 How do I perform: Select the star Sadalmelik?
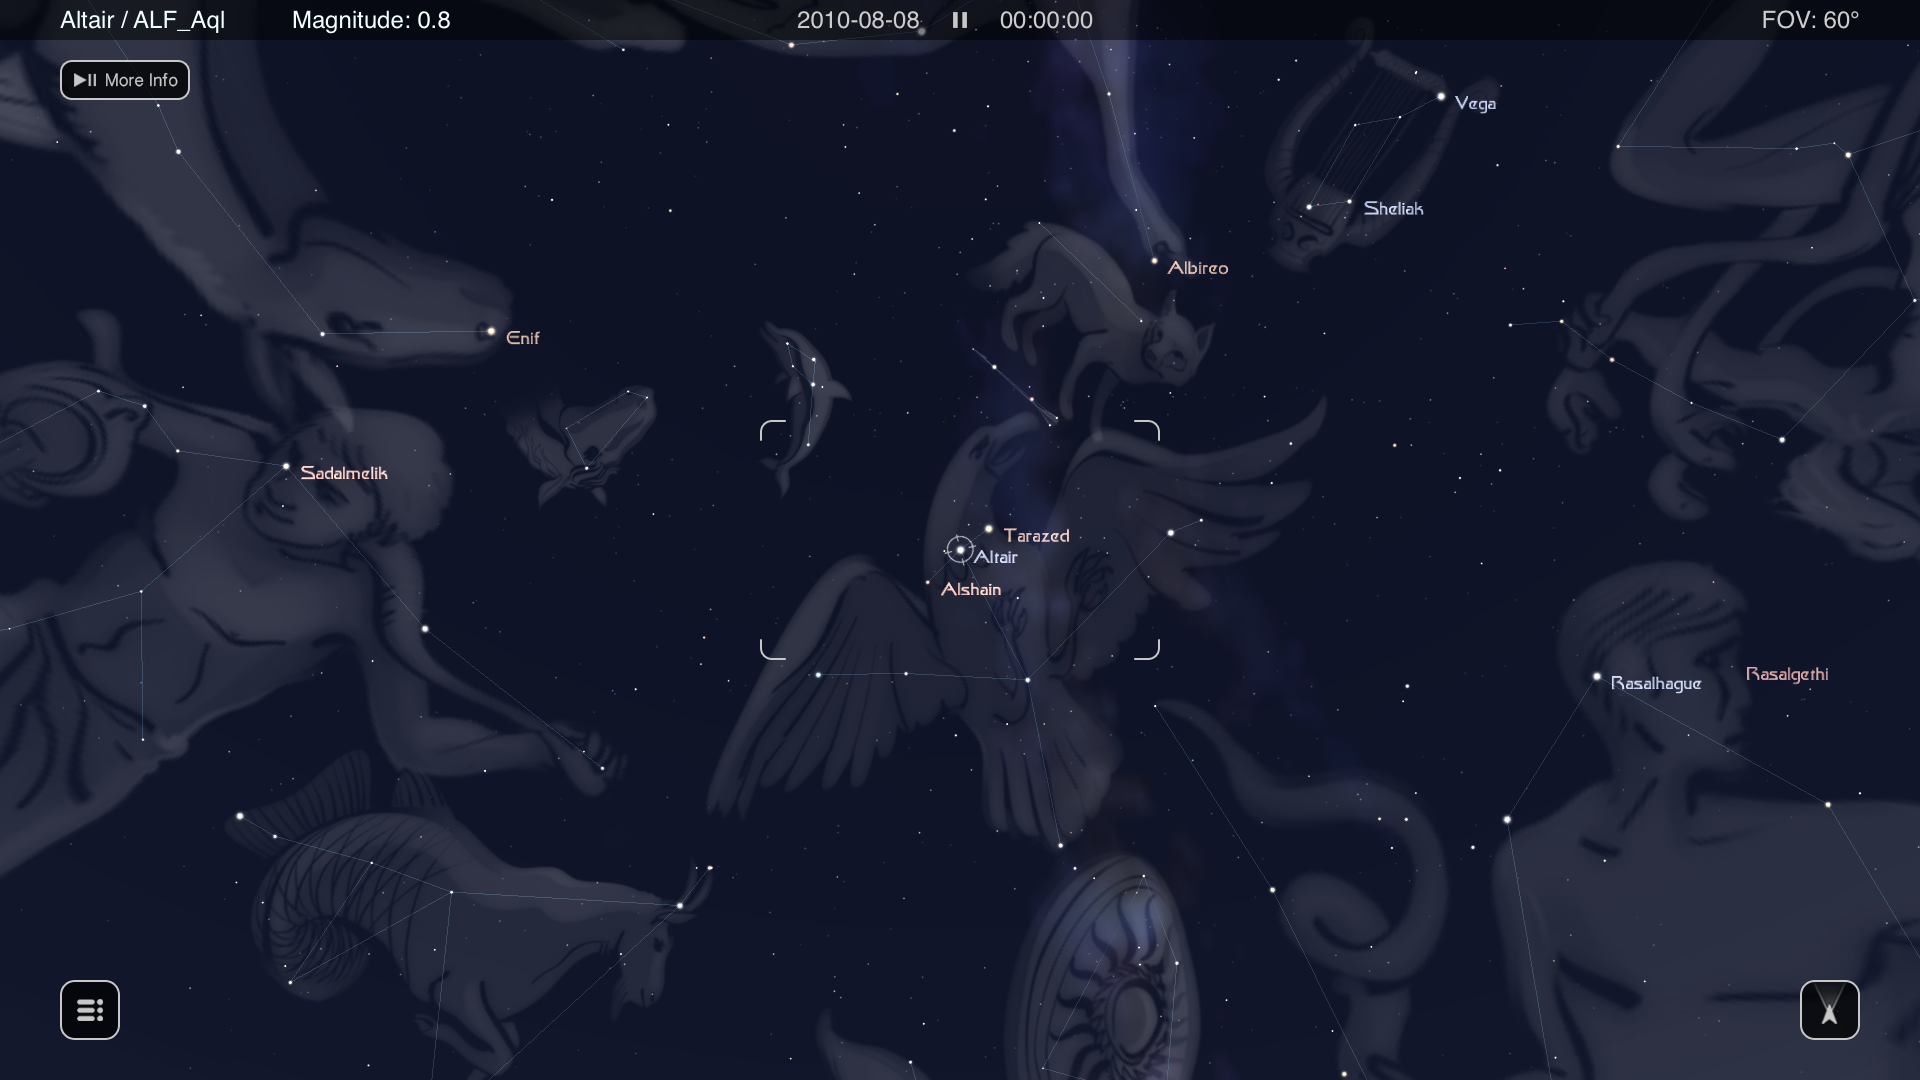[286, 466]
